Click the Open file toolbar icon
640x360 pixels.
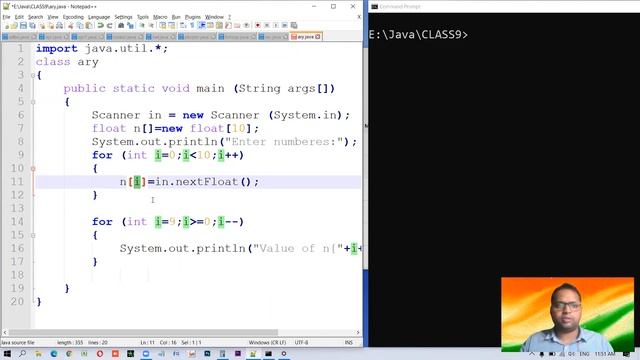point(13,25)
